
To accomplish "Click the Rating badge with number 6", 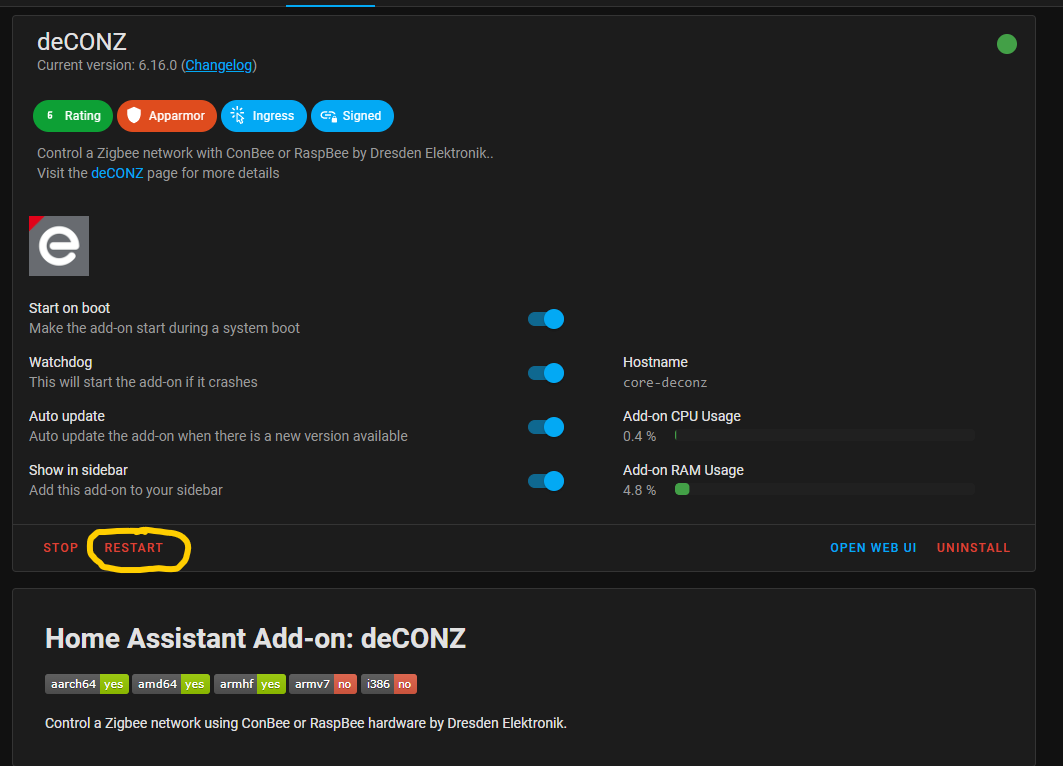I will (x=73, y=116).
